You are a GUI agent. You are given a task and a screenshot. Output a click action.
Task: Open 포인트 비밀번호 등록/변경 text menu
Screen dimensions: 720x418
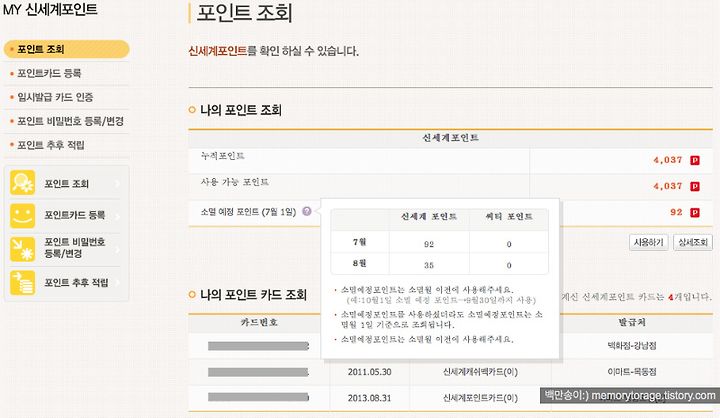[70, 121]
